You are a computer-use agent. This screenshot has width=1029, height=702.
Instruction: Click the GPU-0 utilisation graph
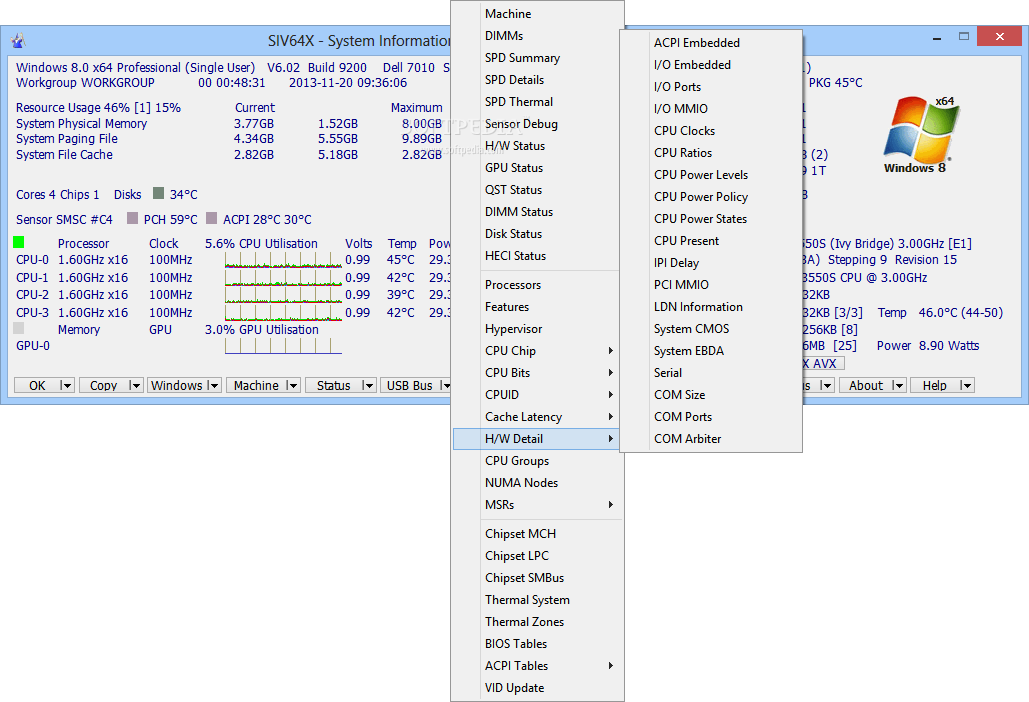(x=284, y=346)
